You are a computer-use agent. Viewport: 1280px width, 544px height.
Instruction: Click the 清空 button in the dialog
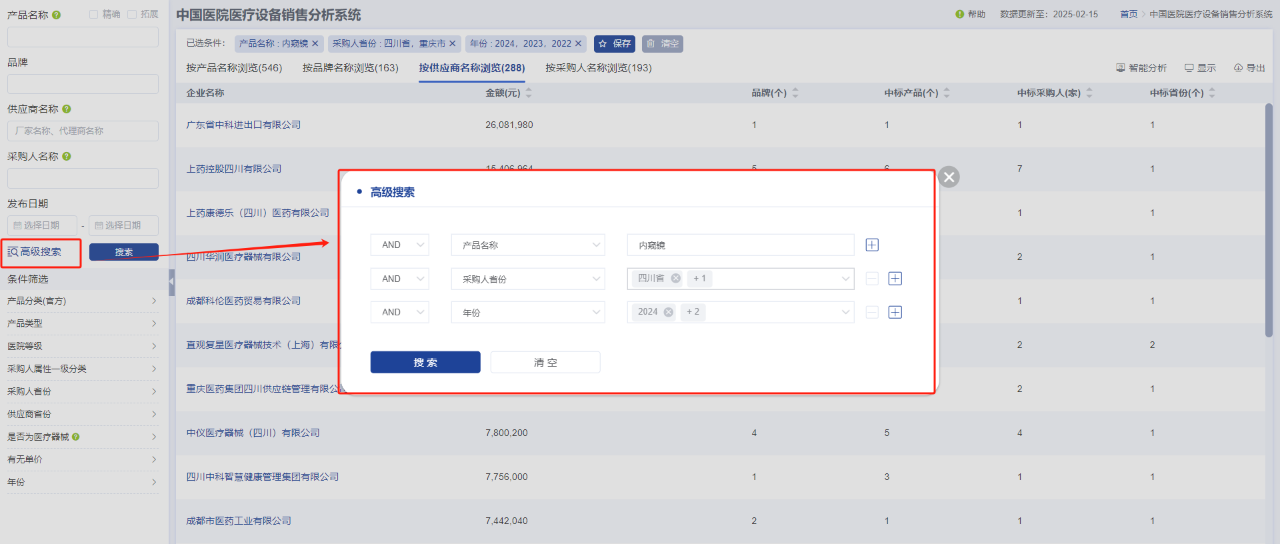545,362
